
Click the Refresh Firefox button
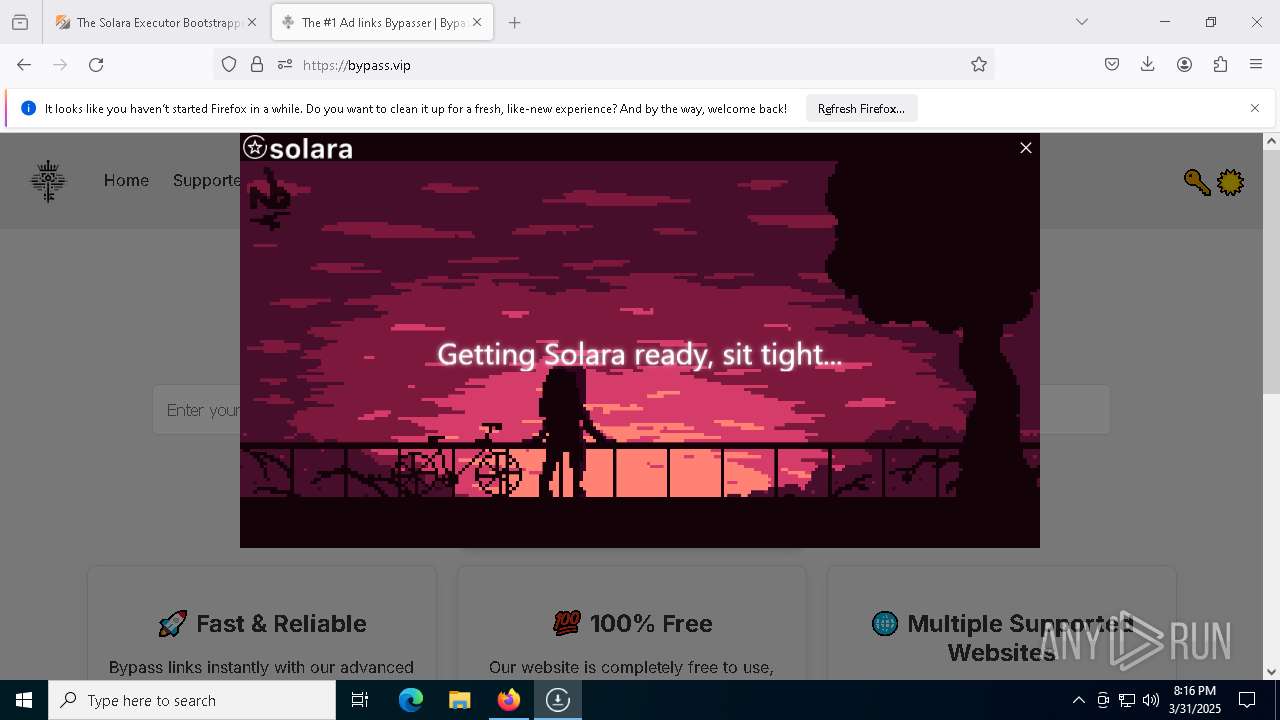pos(861,108)
